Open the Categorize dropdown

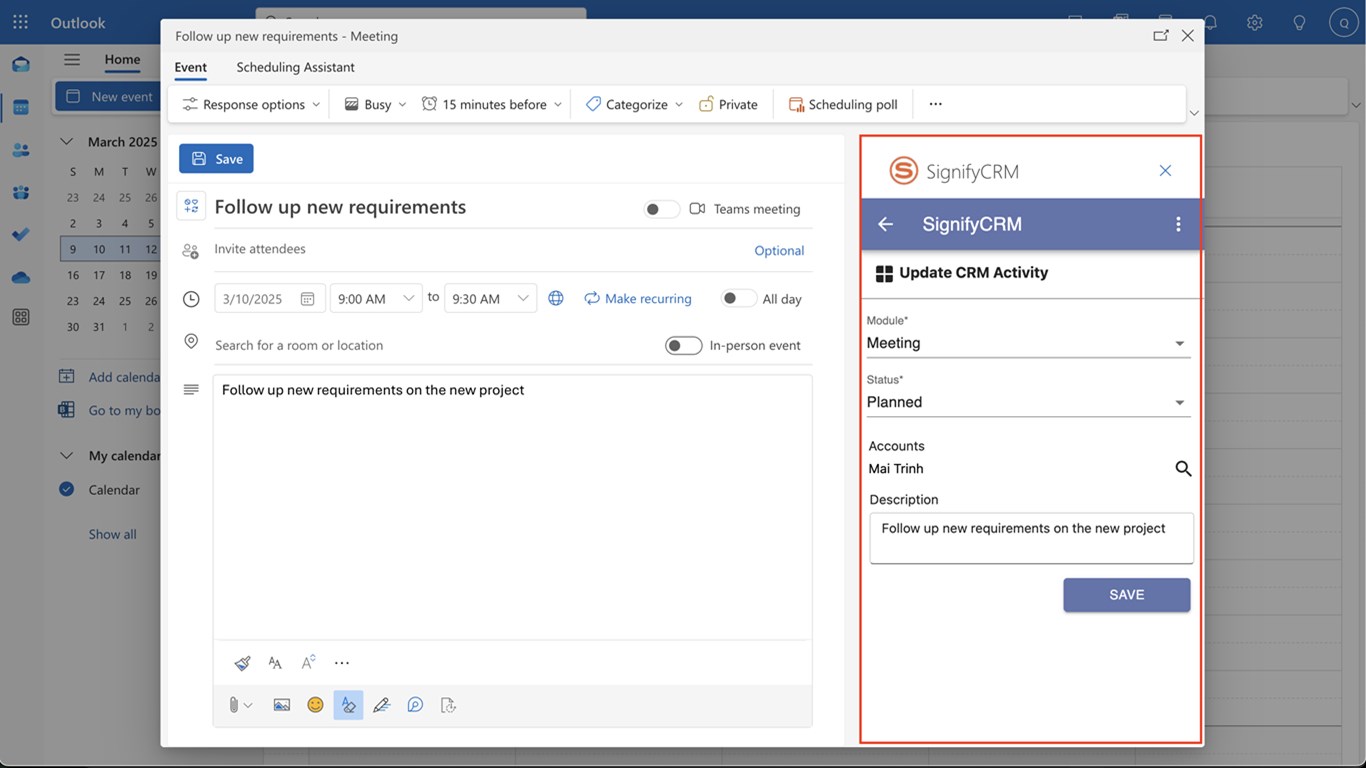(x=634, y=104)
